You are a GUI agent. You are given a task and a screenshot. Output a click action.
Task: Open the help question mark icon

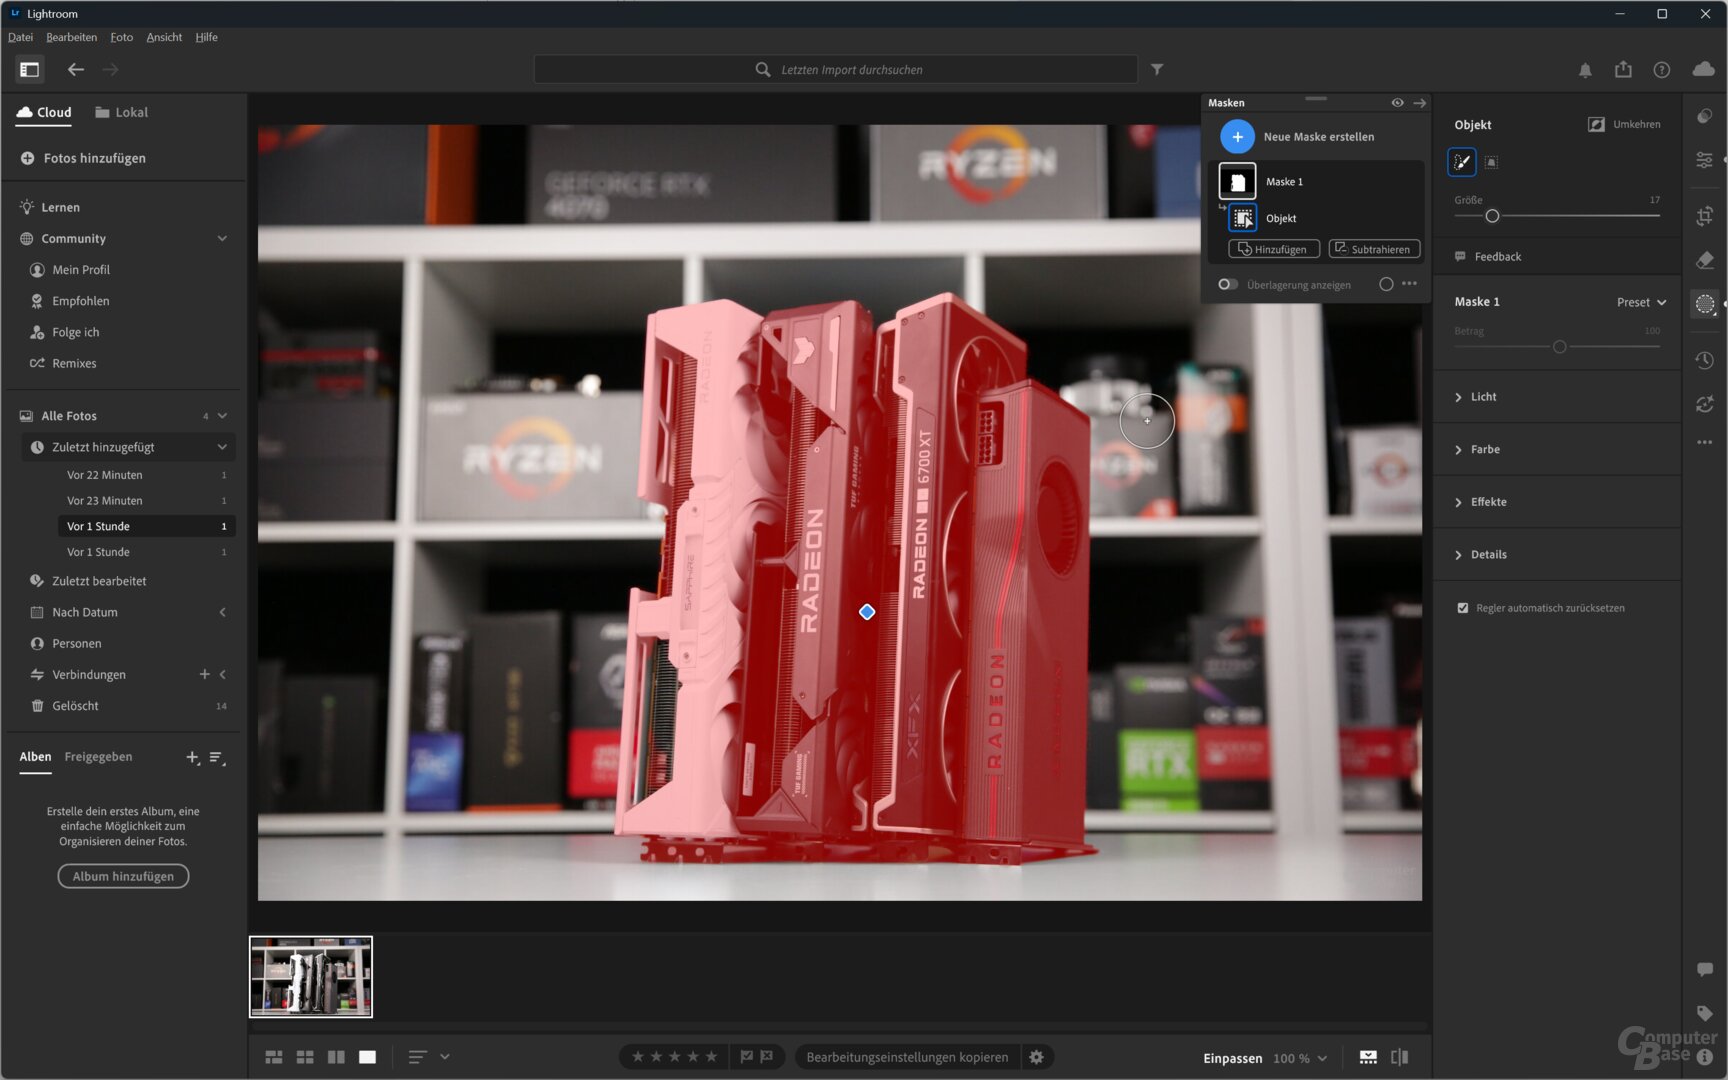pyautogui.click(x=1661, y=70)
